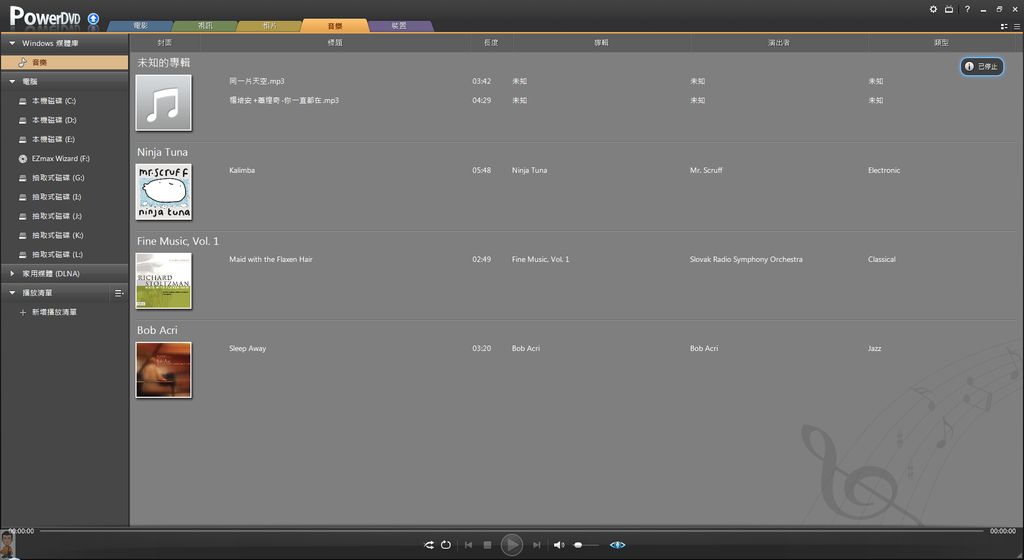Click the 封面 column header
This screenshot has height=560, width=1024.
click(x=165, y=42)
